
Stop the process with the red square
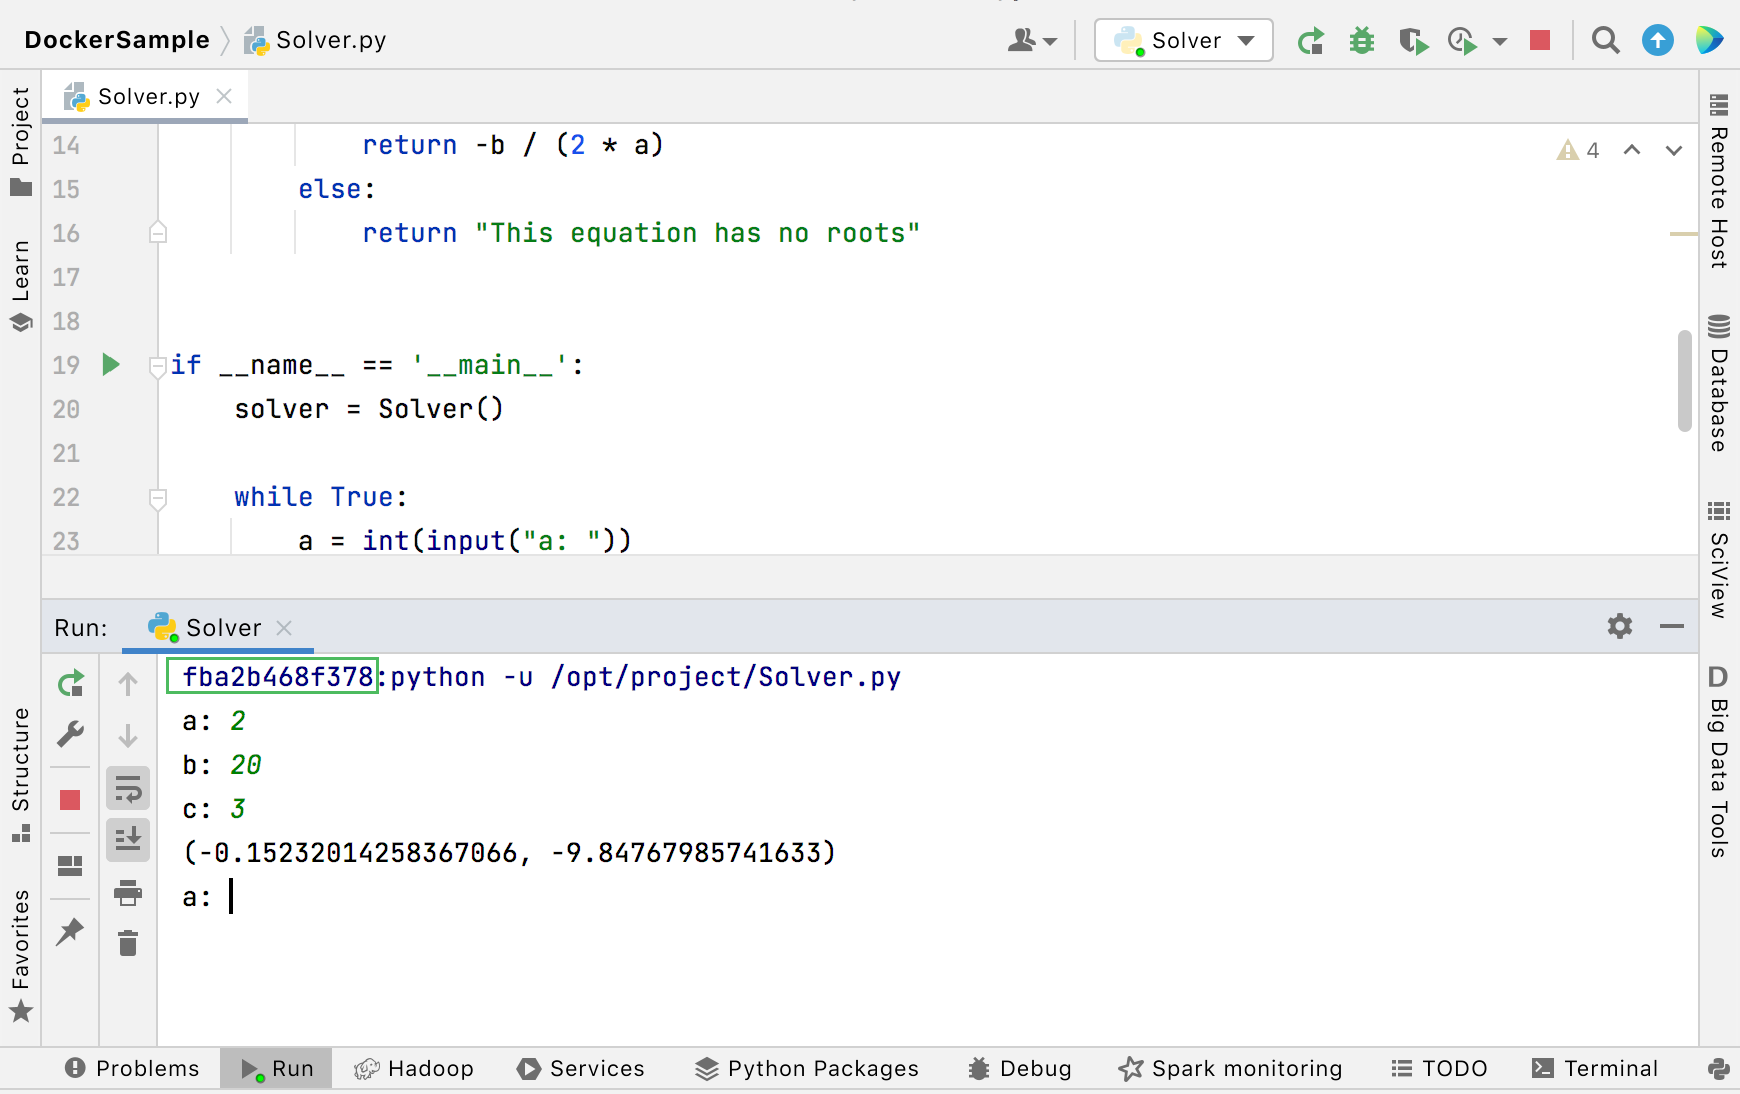coord(1539,40)
